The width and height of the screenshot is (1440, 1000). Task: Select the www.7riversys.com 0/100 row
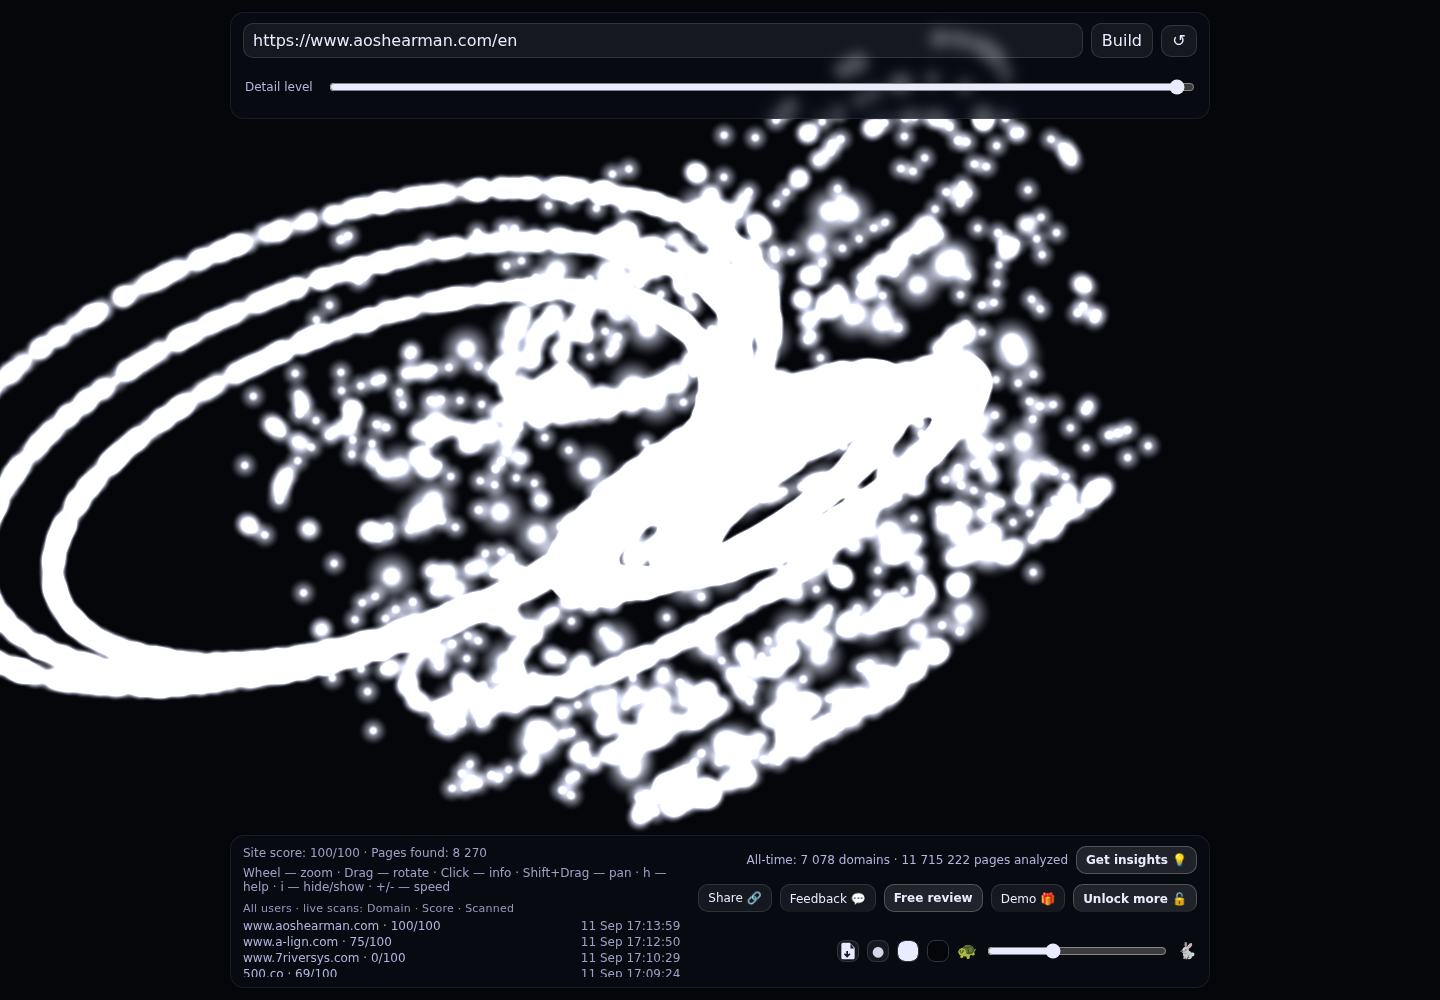click(461, 958)
